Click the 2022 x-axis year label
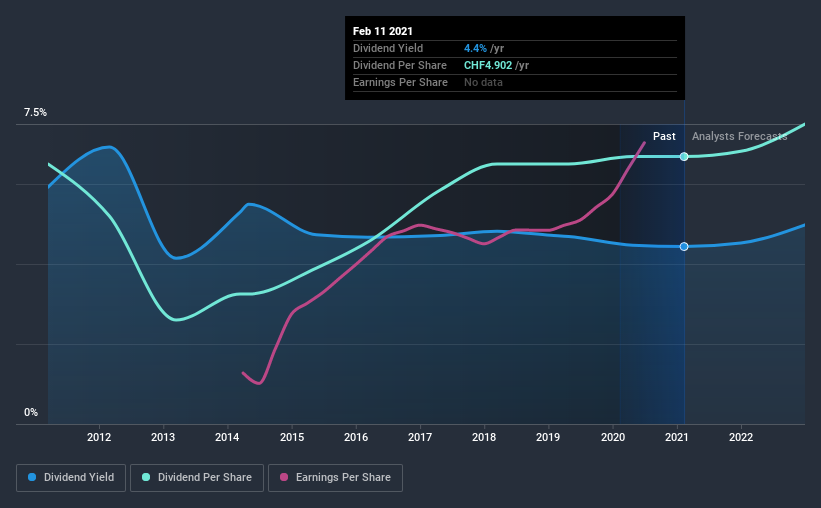 [x=741, y=437]
